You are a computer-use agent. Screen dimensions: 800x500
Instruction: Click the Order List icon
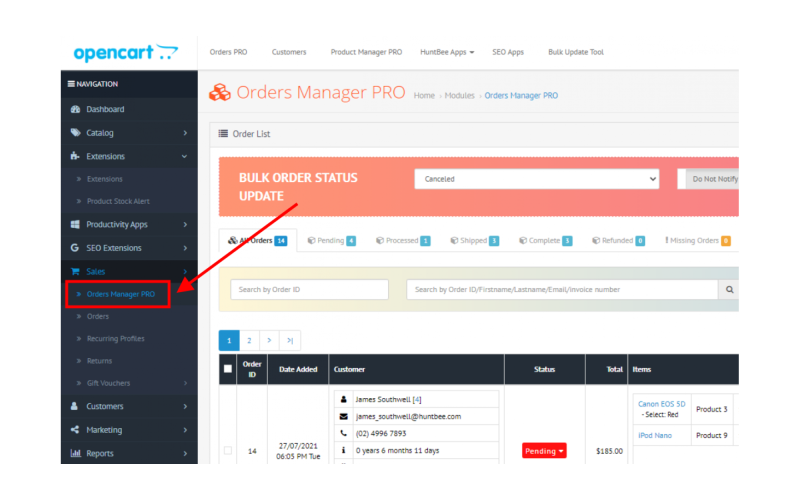point(223,134)
